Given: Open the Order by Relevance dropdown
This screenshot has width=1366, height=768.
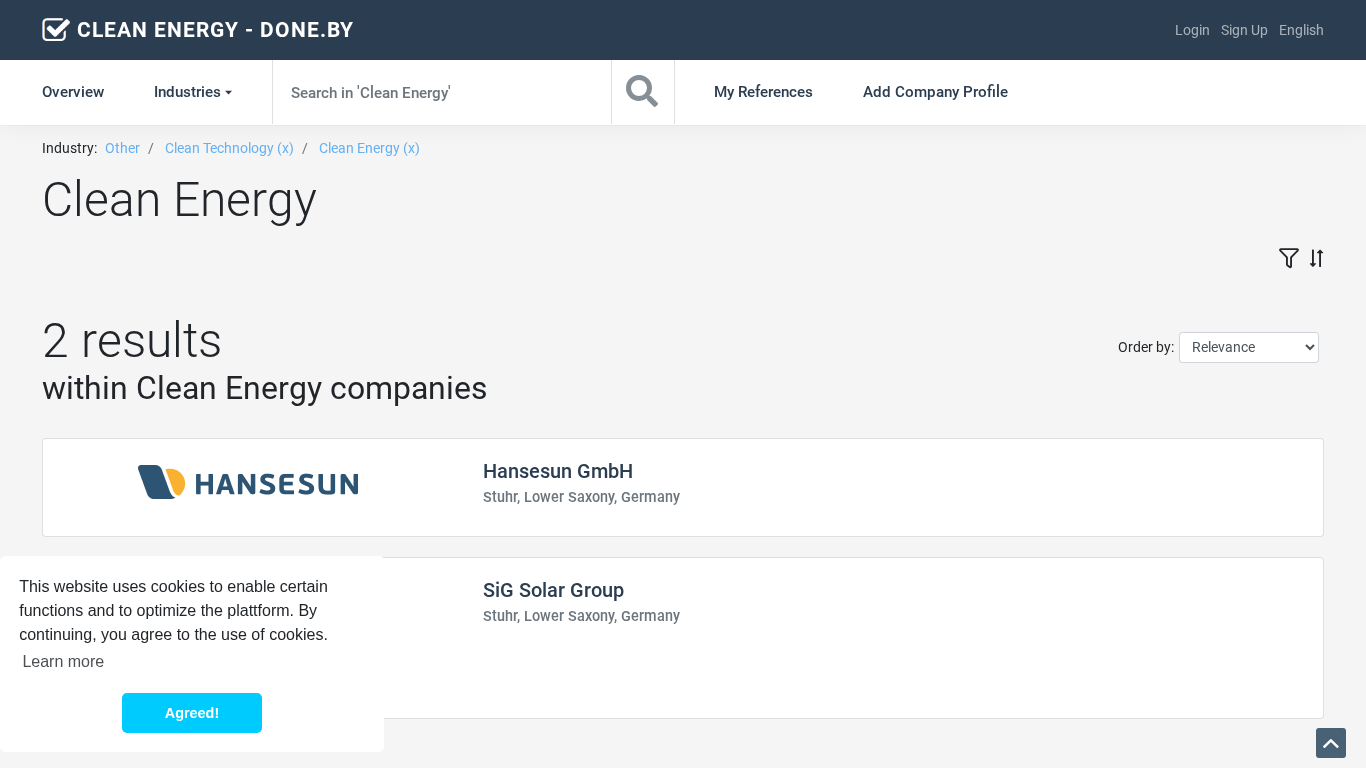Looking at the screenshot, I should tap(1248, 347).
